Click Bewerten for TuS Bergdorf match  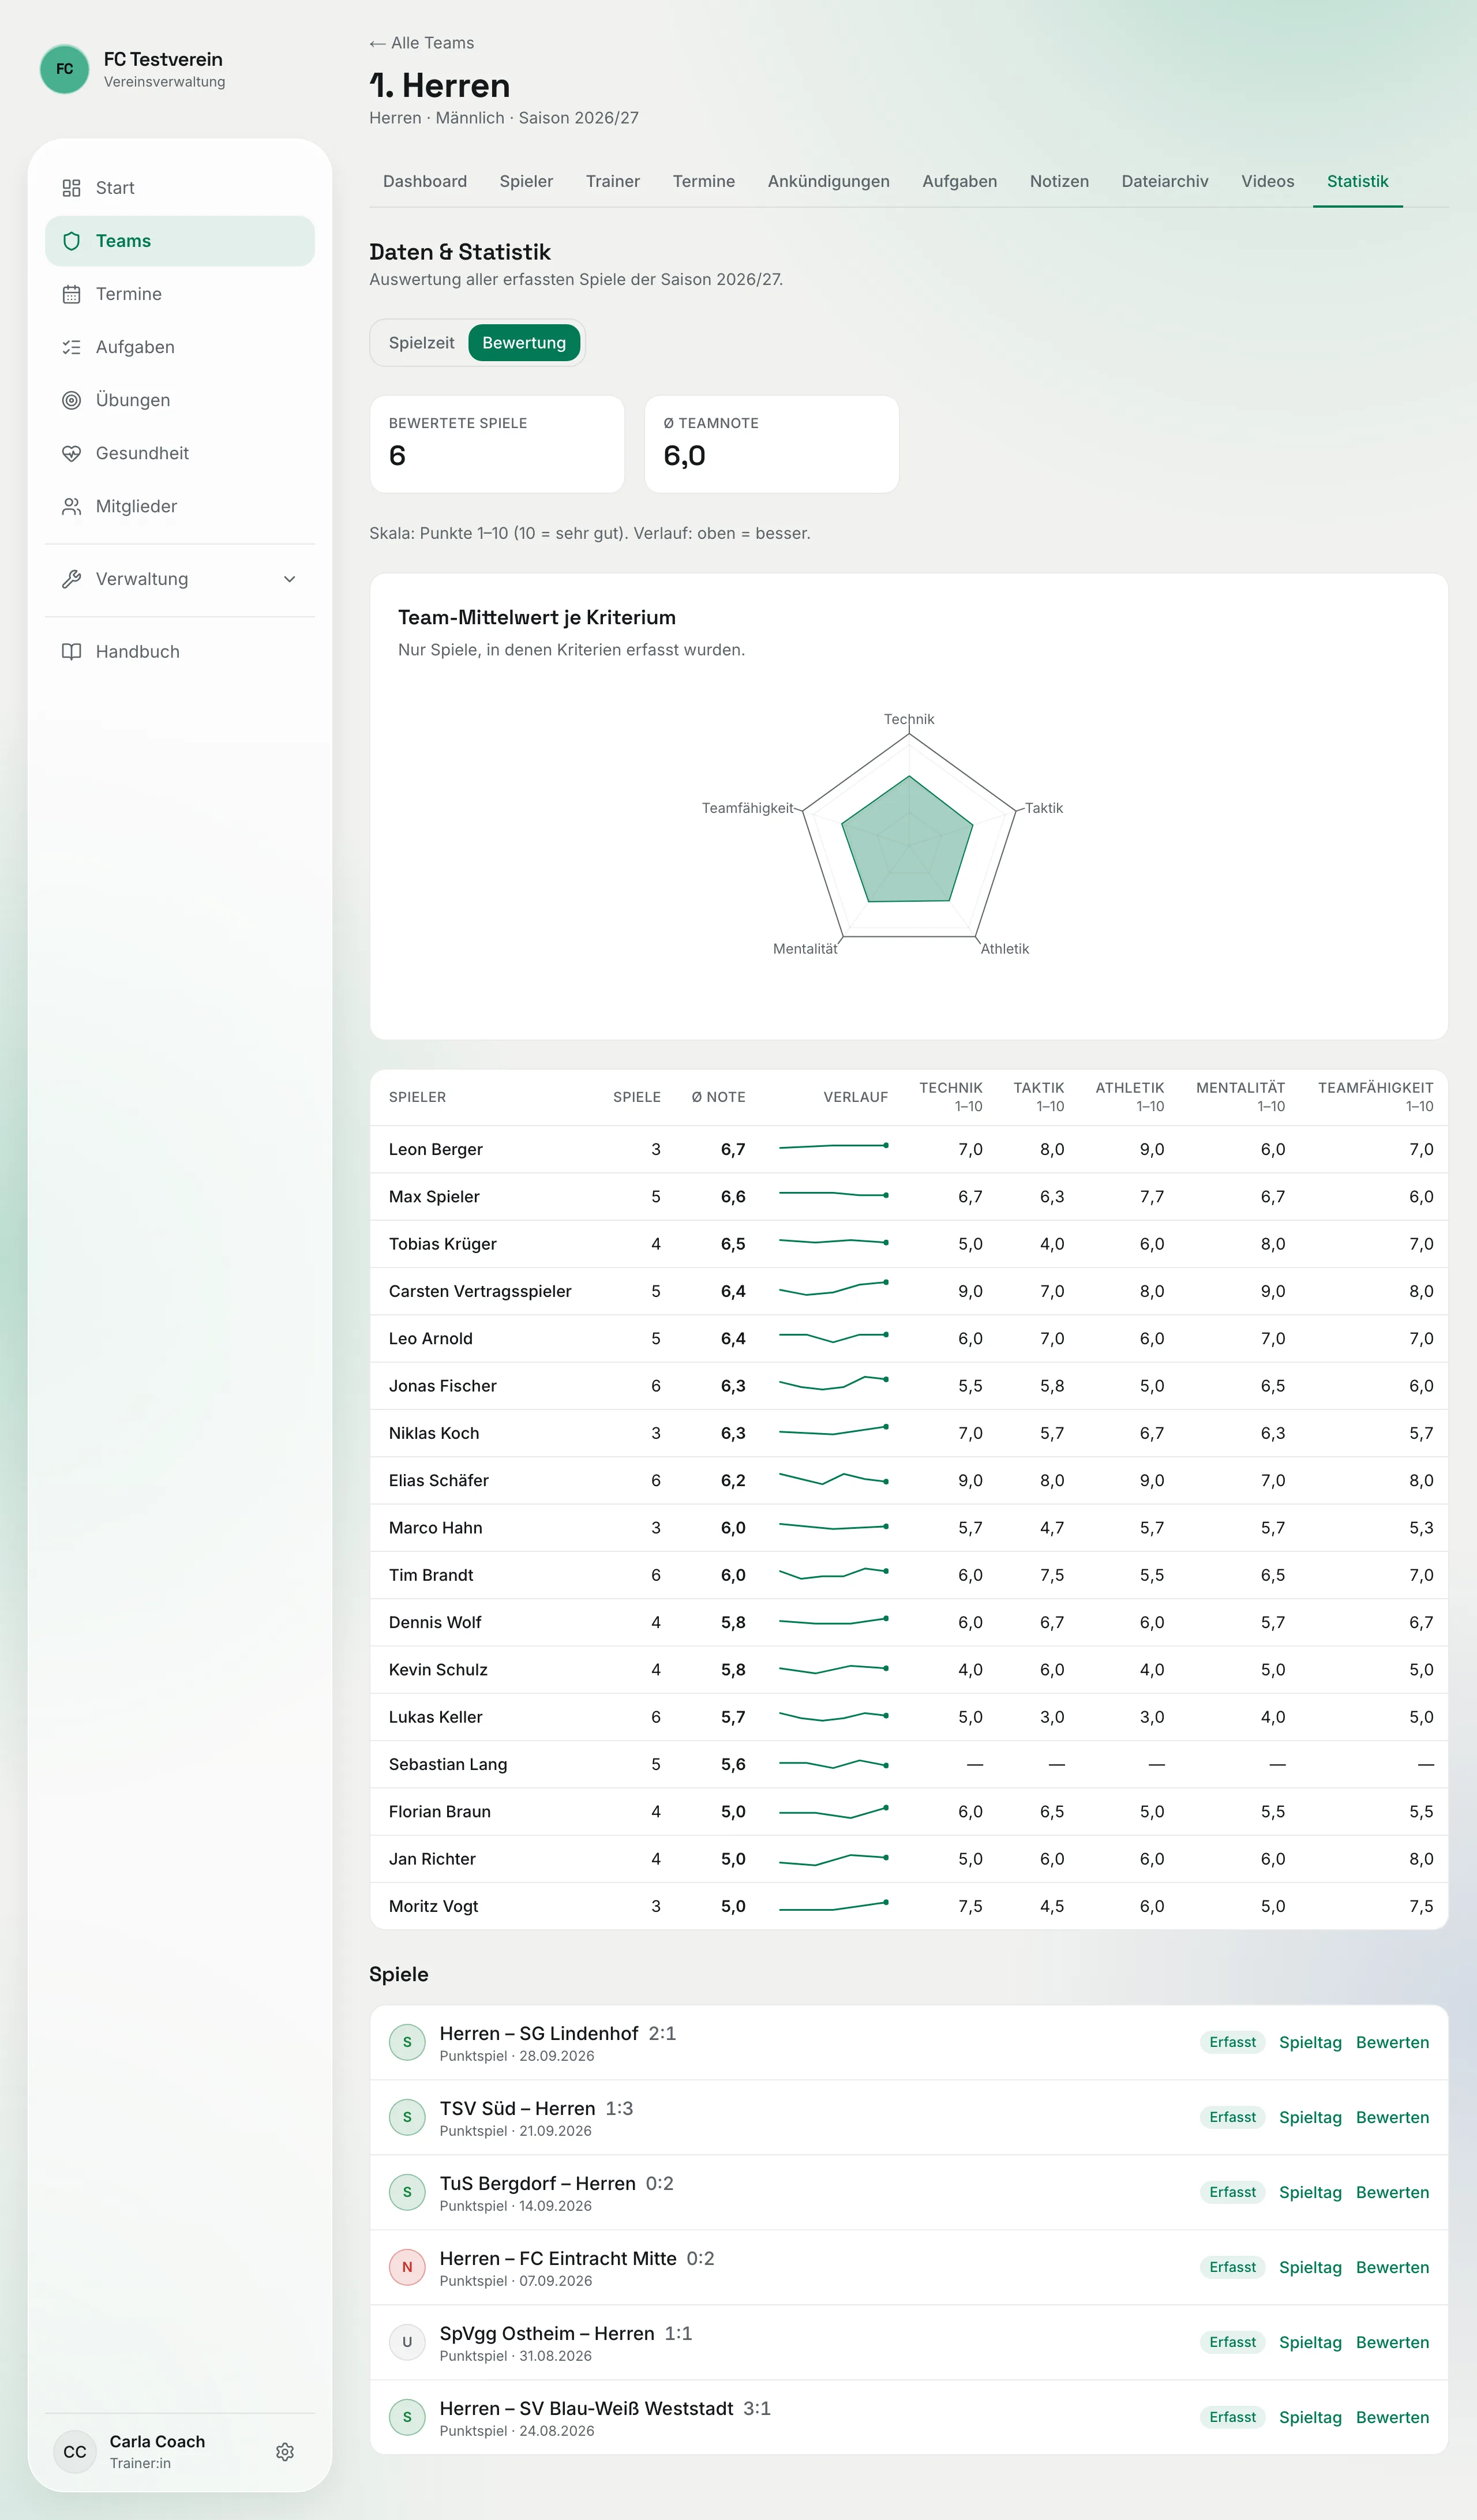[x=1392, y=2192]
